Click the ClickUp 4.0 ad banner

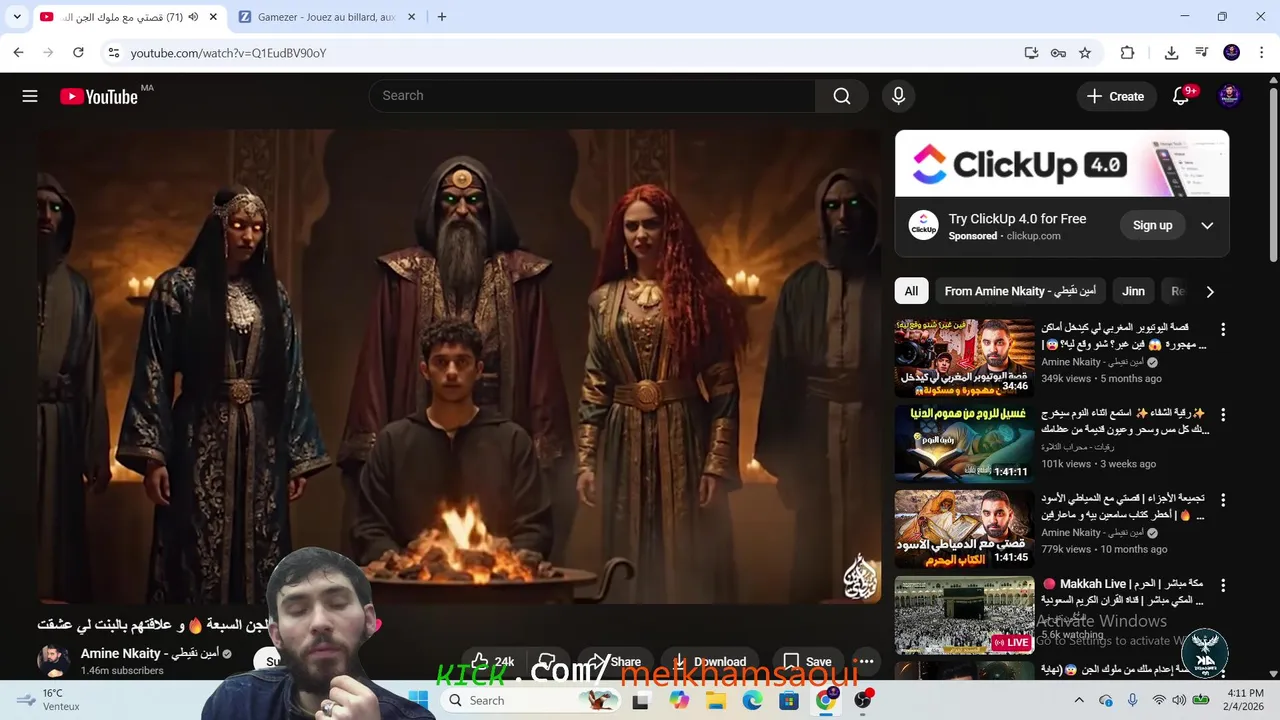tap(1062, 164)
